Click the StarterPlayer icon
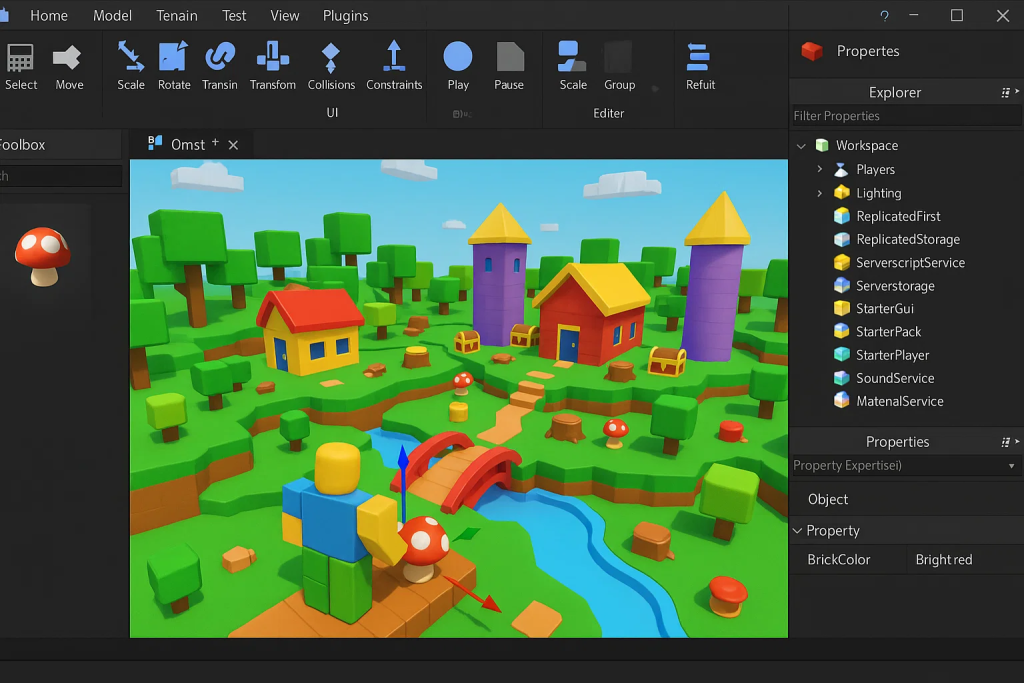Screen dimensions: 1024x683 (842, 355)
